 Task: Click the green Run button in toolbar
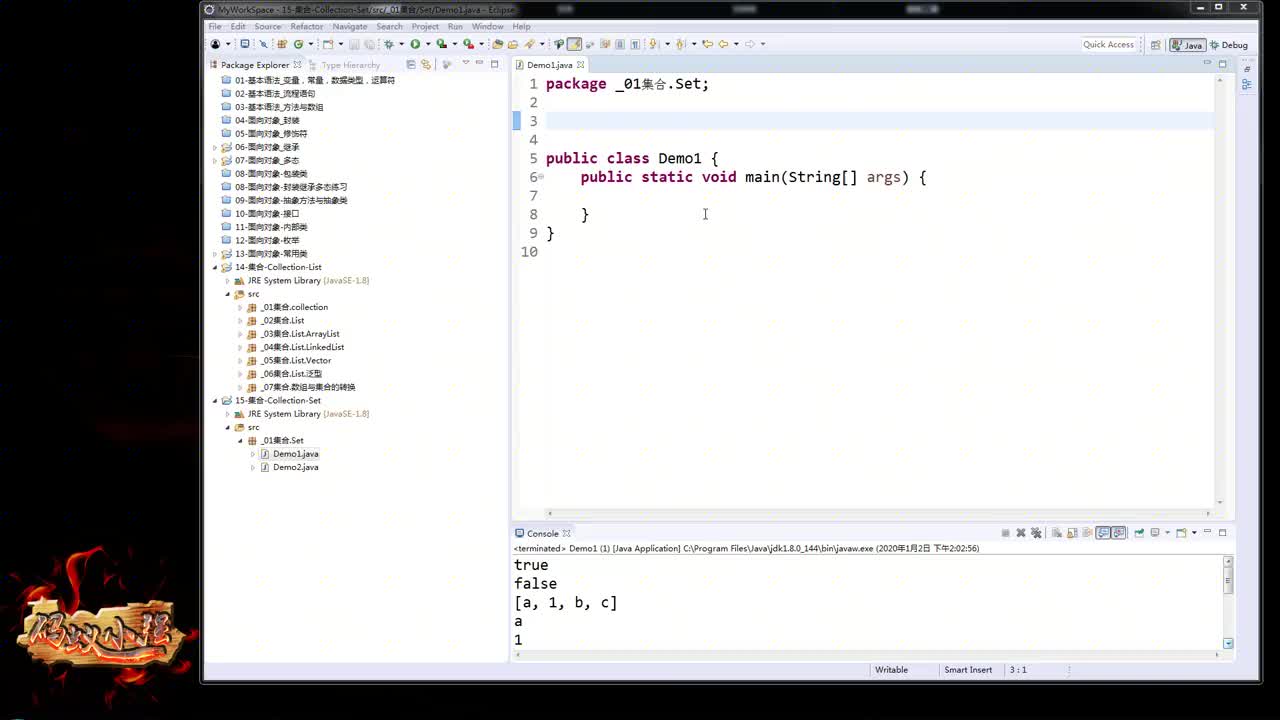pos(415,44)
